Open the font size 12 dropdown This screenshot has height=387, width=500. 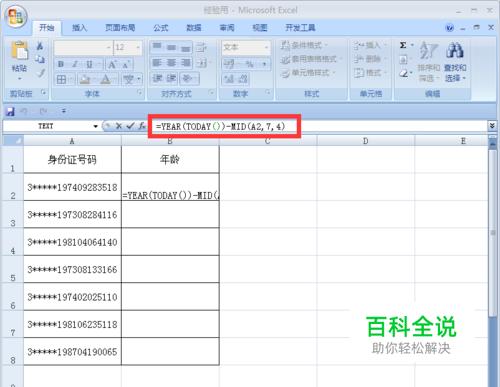(138, 48)
